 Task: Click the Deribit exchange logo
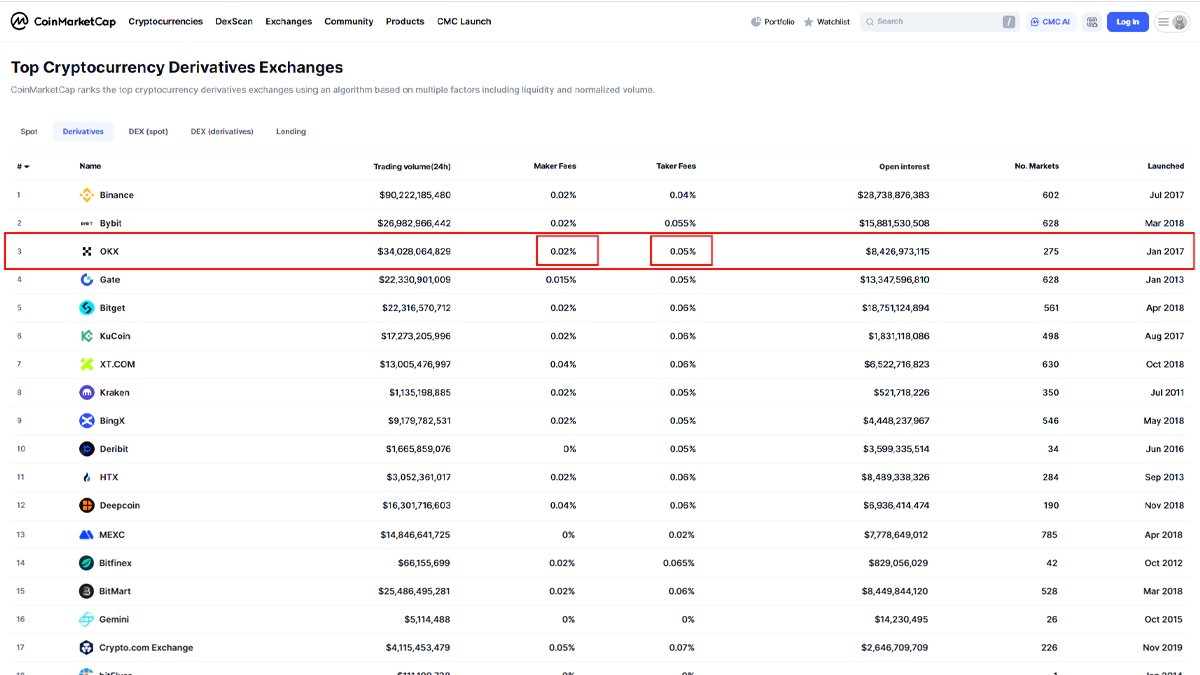click(87, 449)
